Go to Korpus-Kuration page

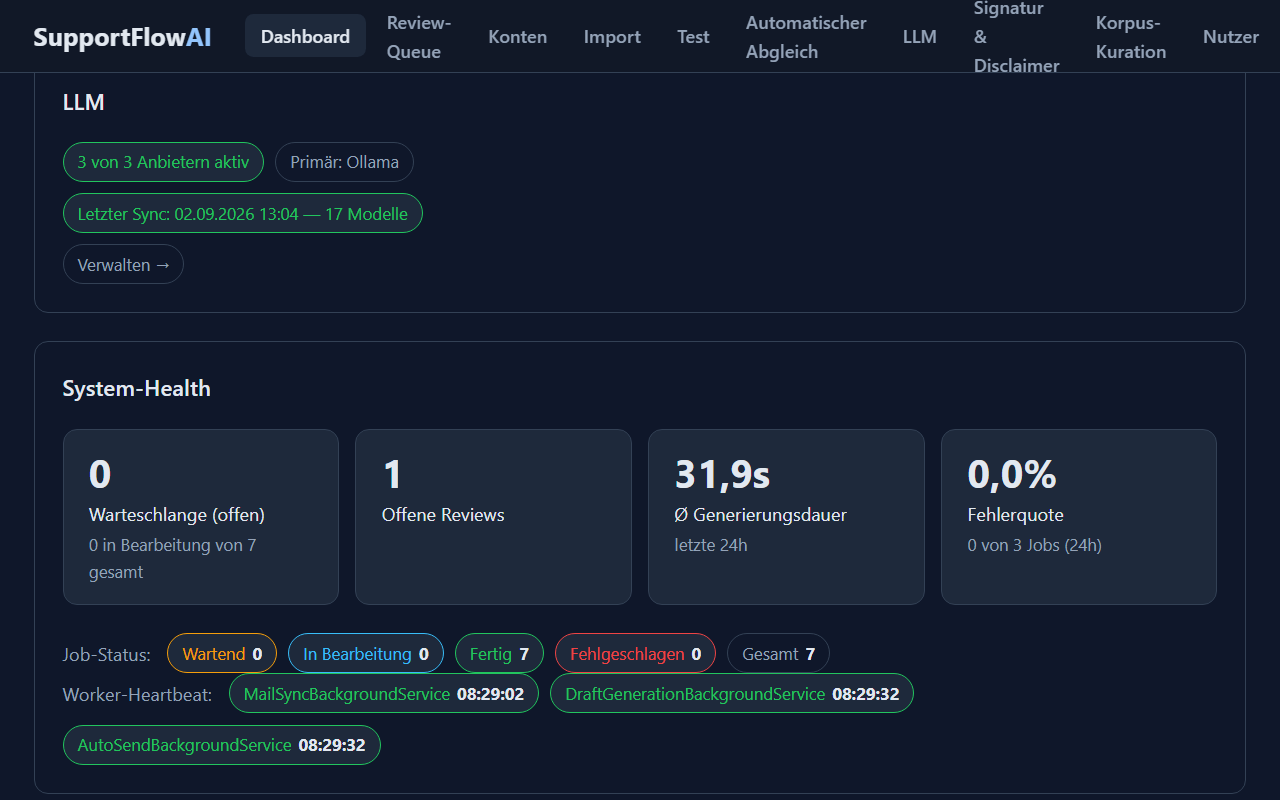tap(1131, 37)
